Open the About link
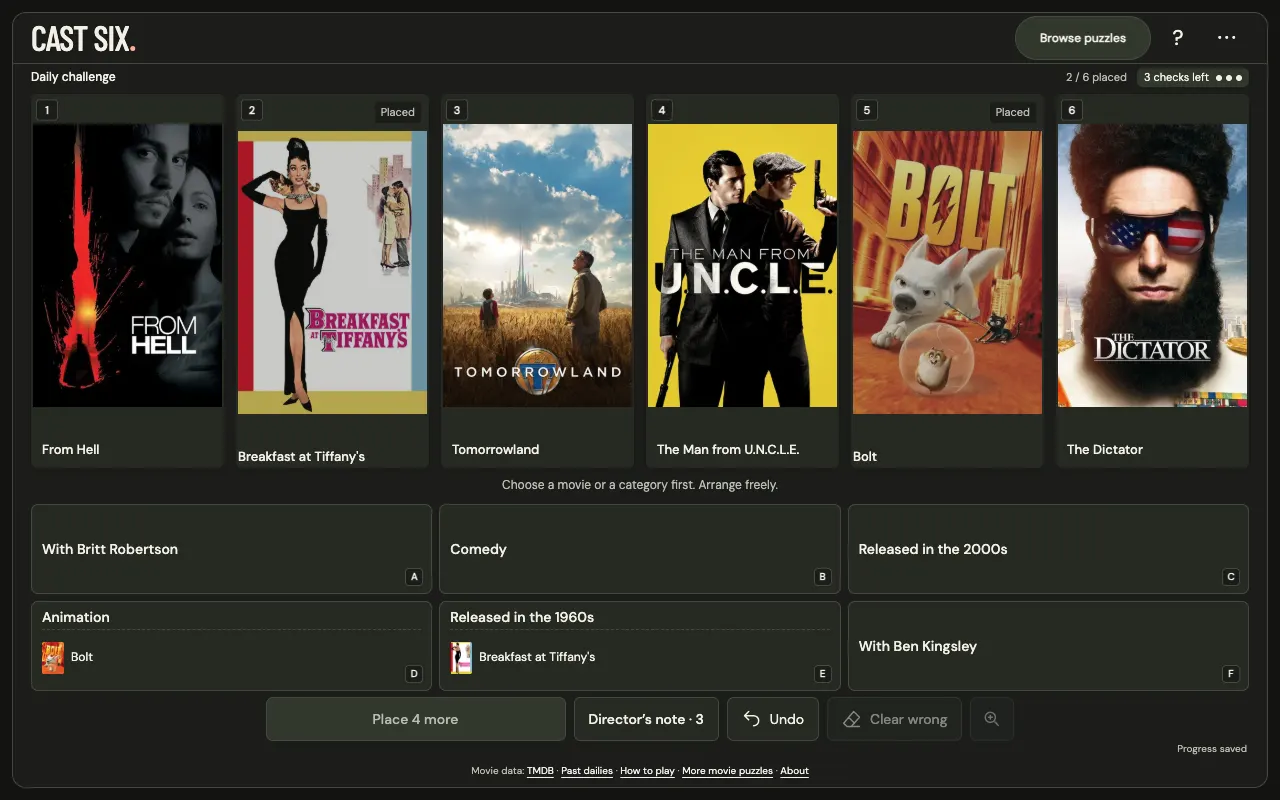 coord(794,771)
